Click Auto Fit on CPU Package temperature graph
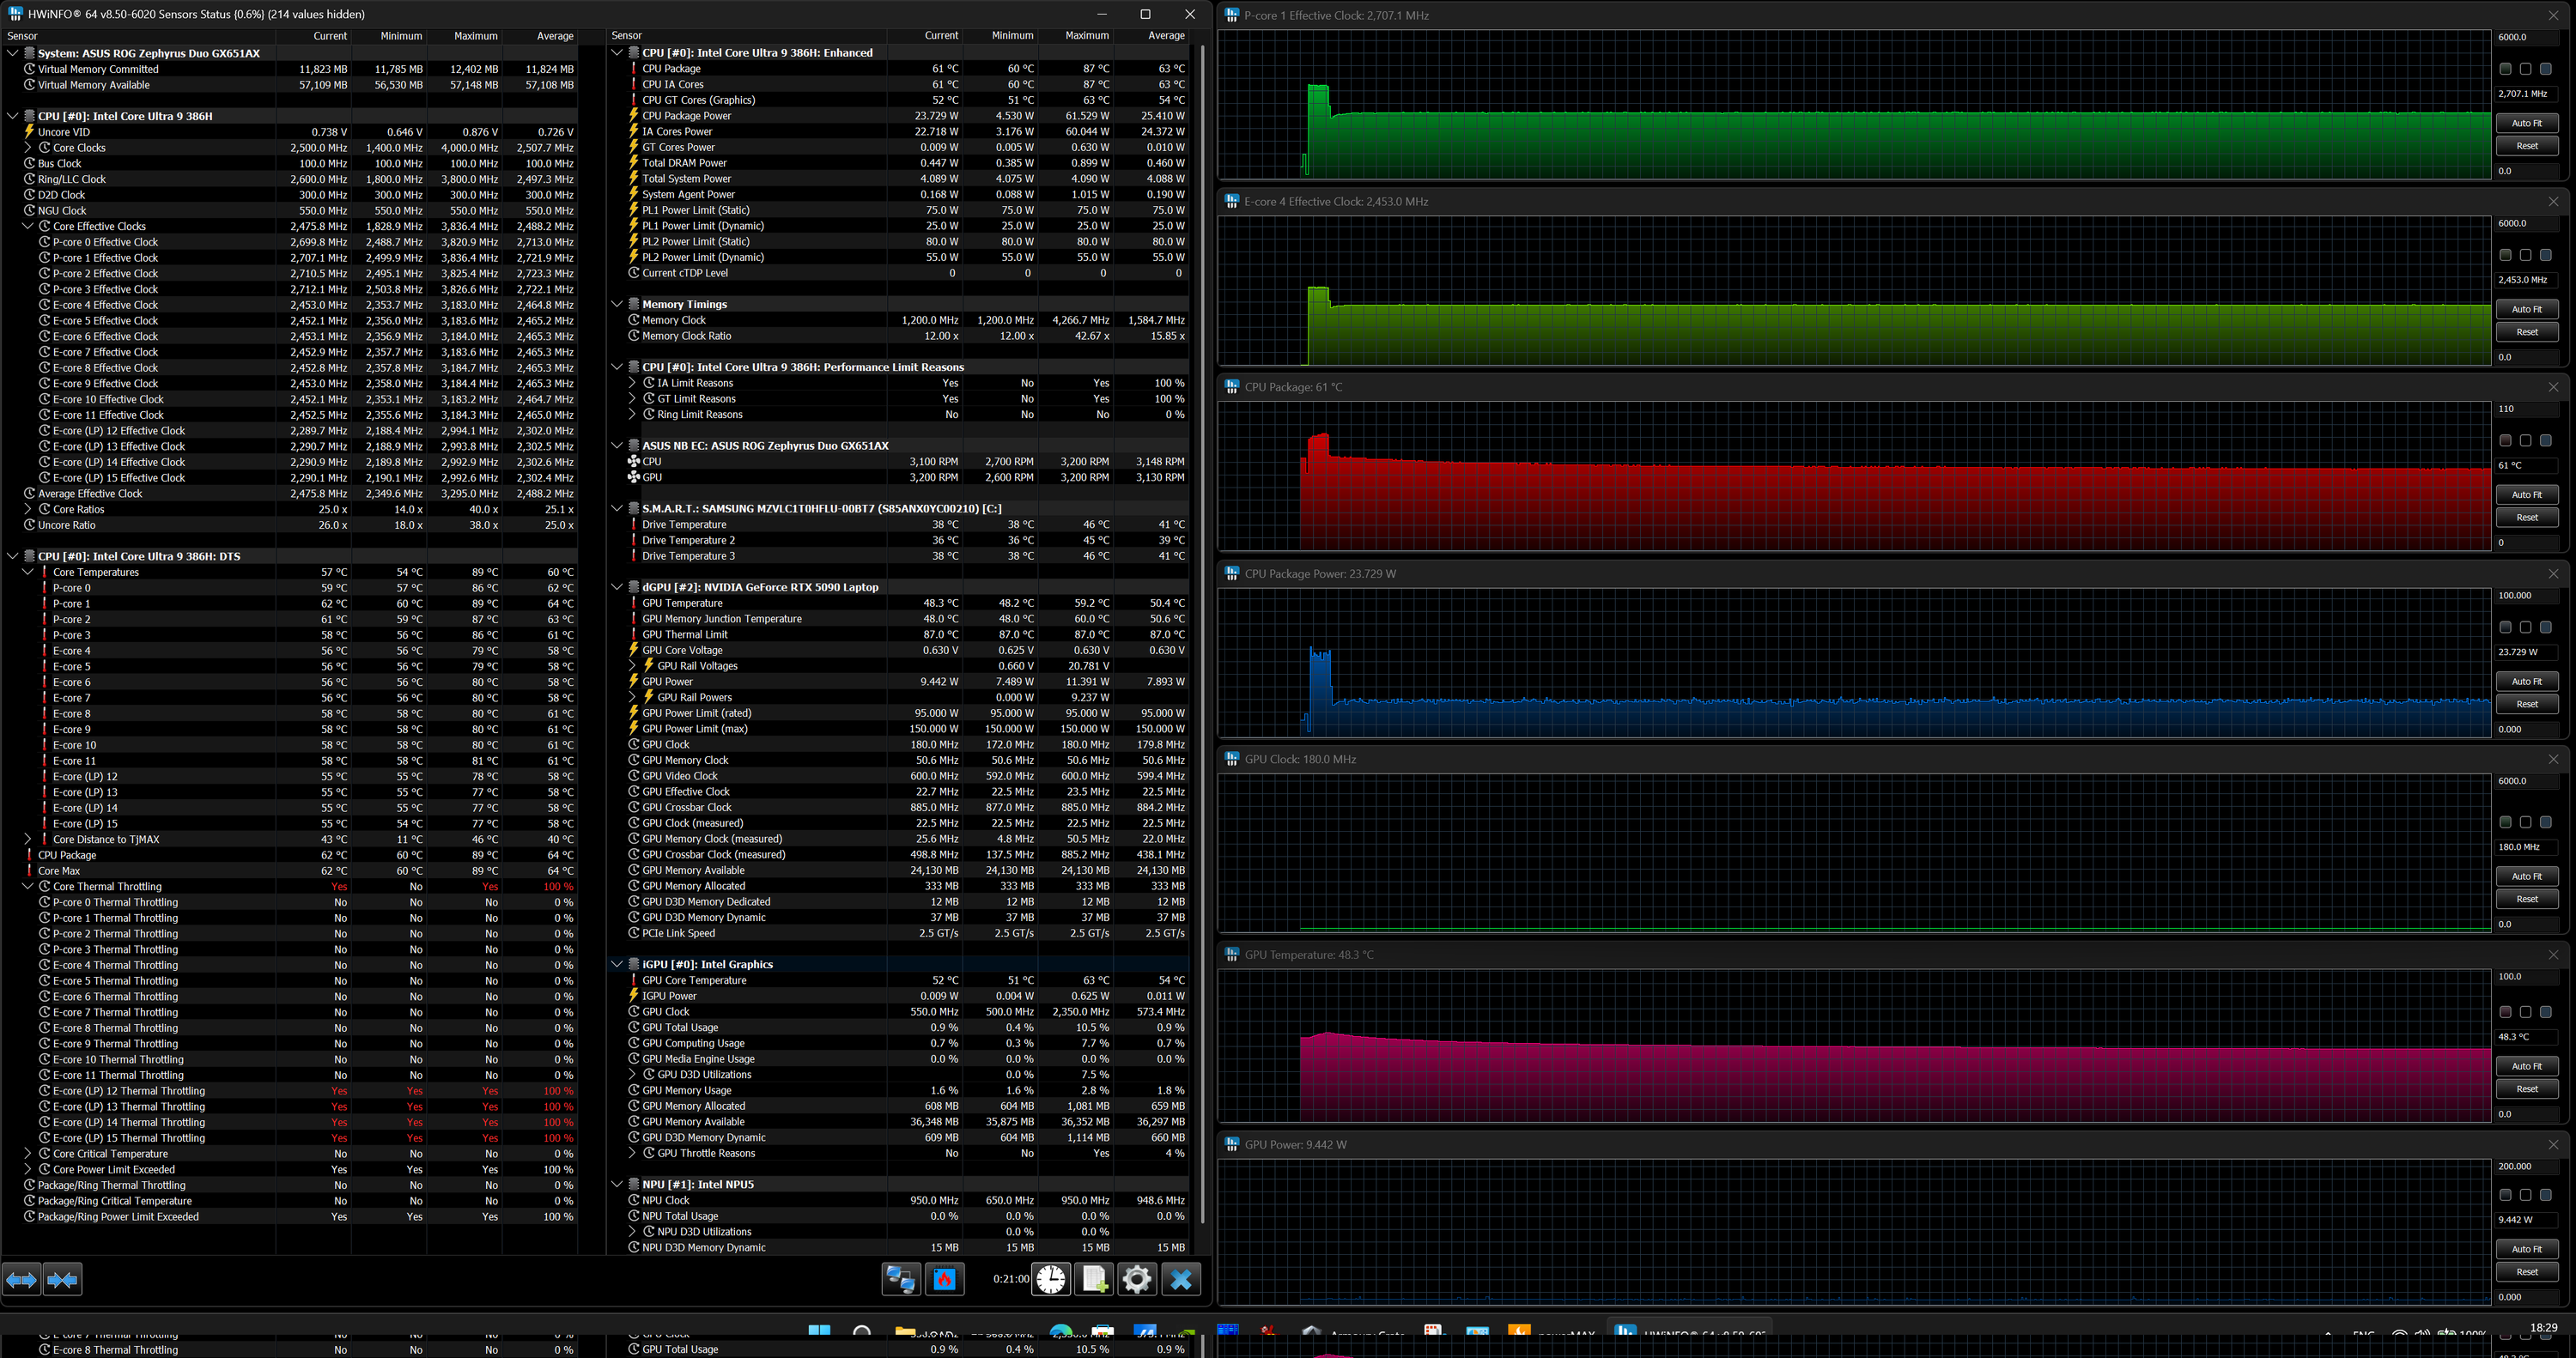 click(x=2527, y=495)
